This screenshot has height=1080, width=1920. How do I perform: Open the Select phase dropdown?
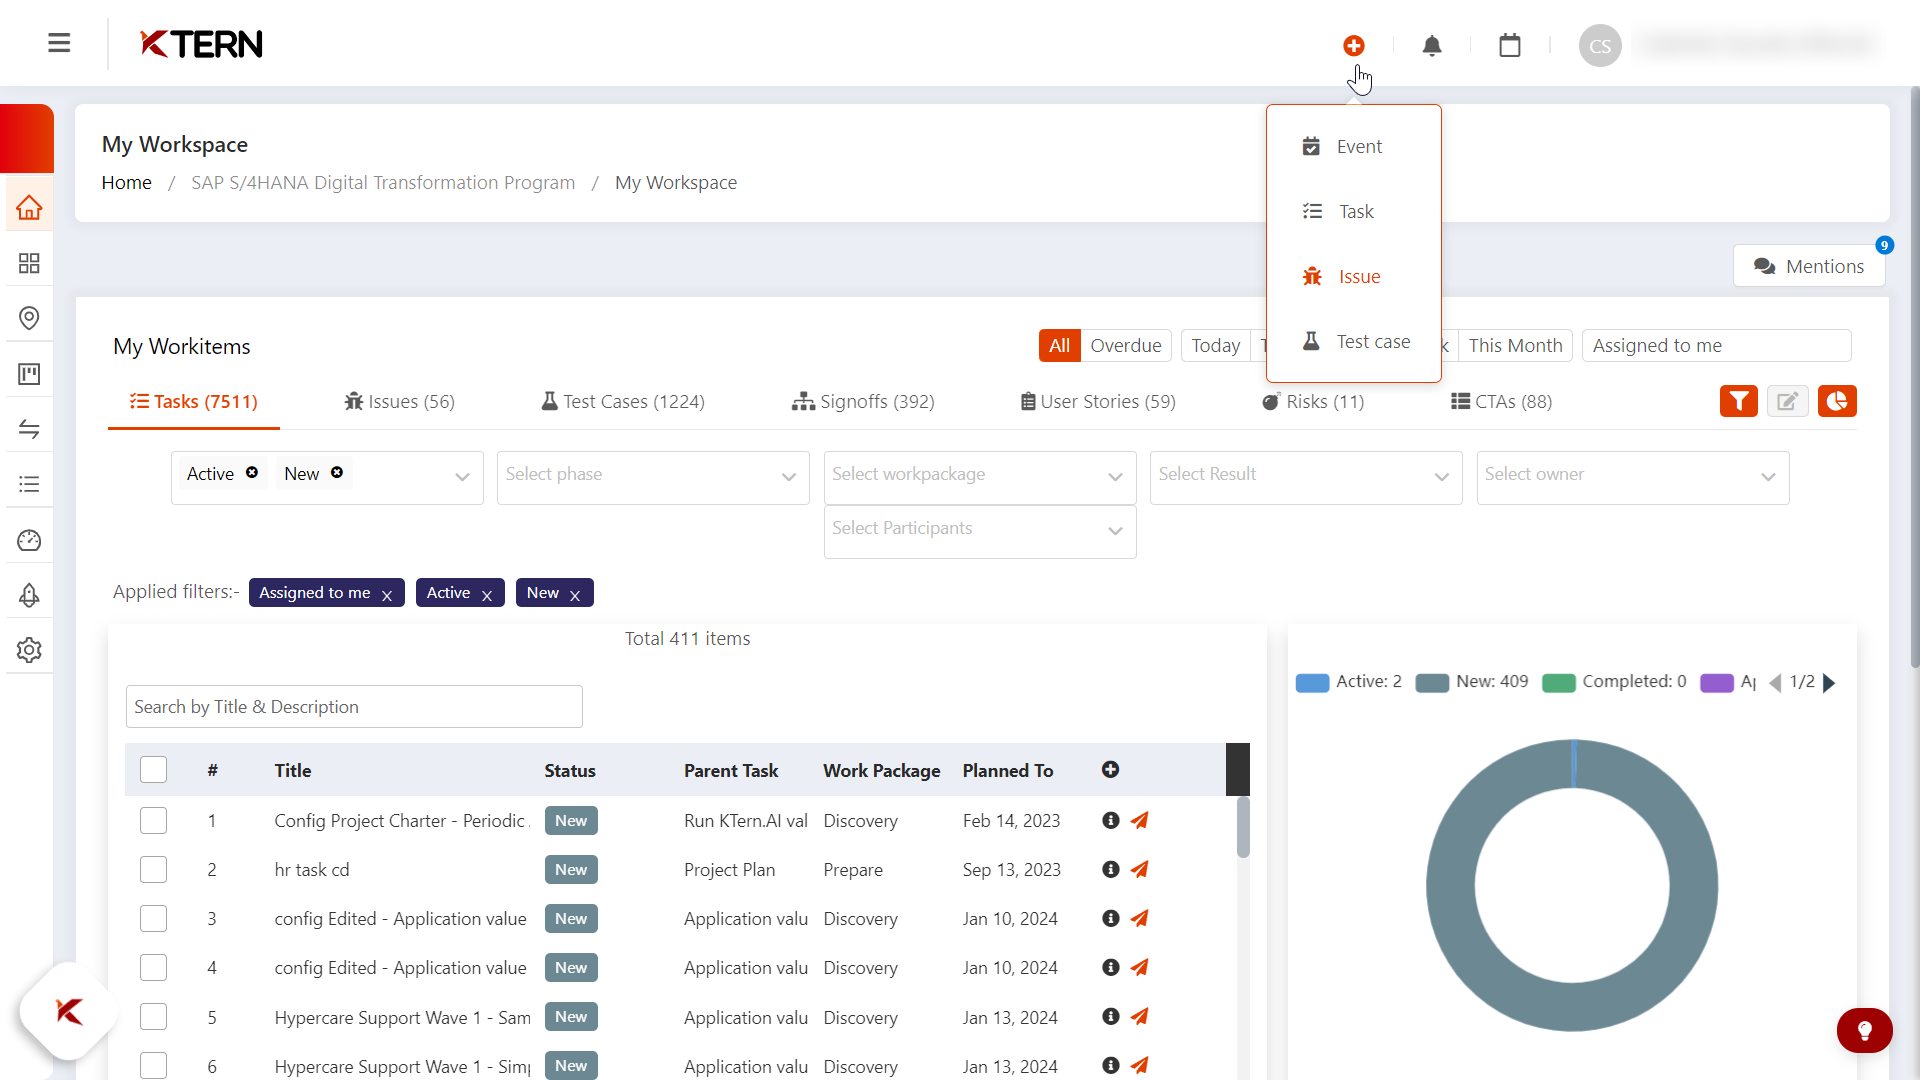(x=653, y=477)
